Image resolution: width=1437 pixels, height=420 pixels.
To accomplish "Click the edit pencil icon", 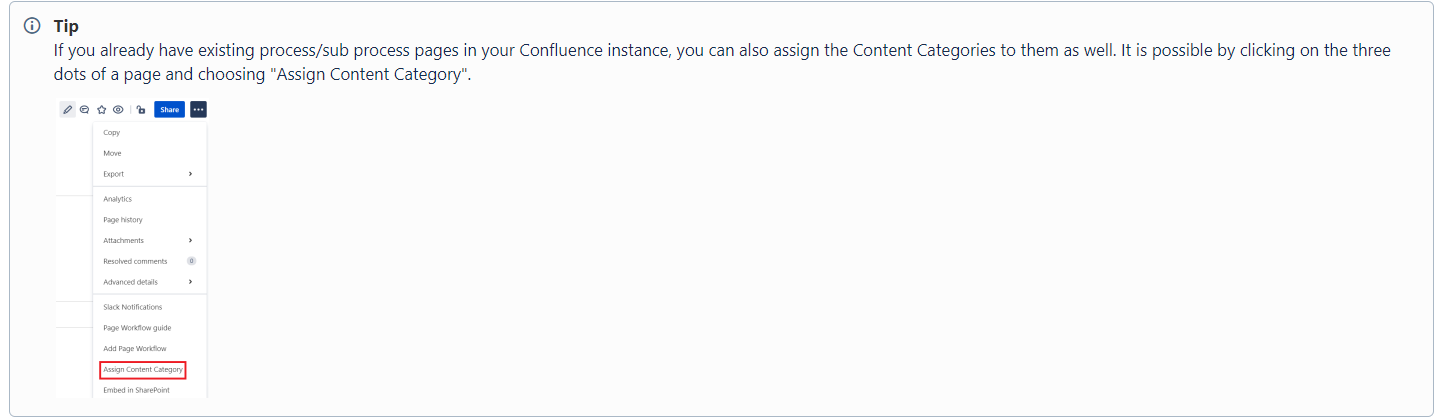I will pyautogui.click(x=67, y=110).
